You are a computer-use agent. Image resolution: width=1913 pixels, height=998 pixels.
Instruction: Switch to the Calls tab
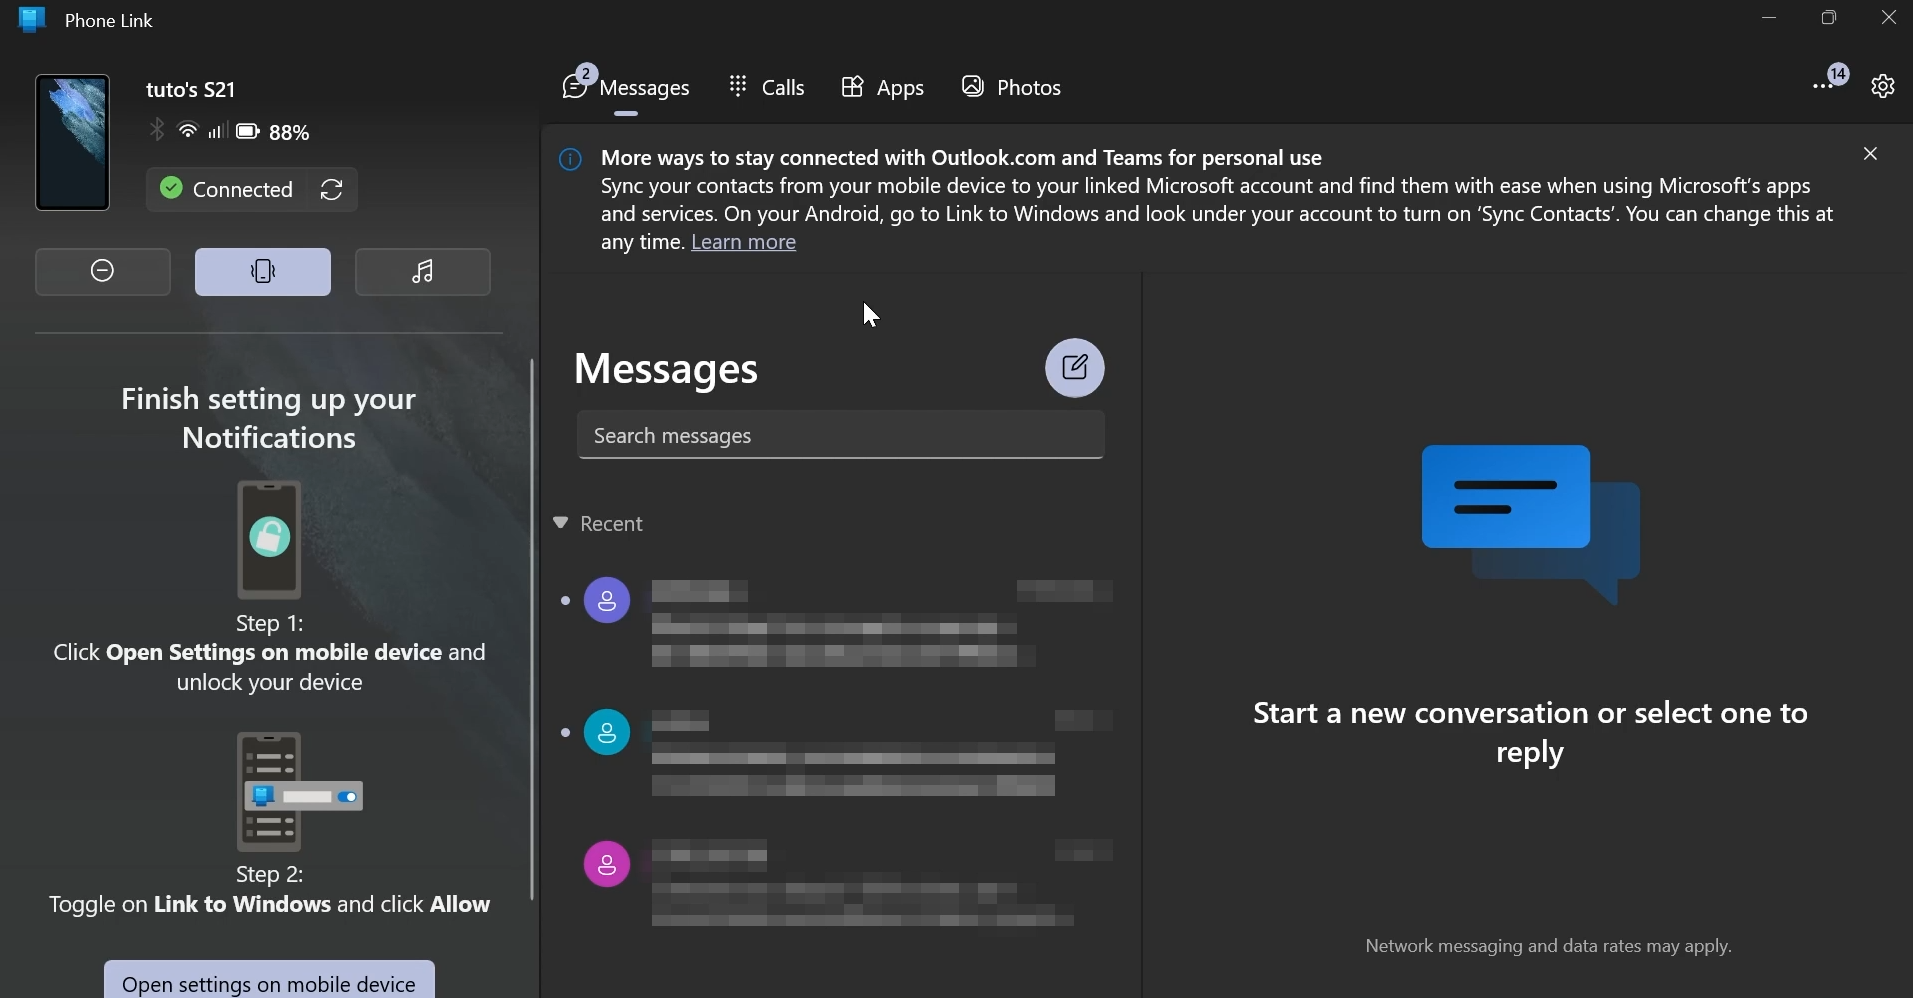coord(768,87)
